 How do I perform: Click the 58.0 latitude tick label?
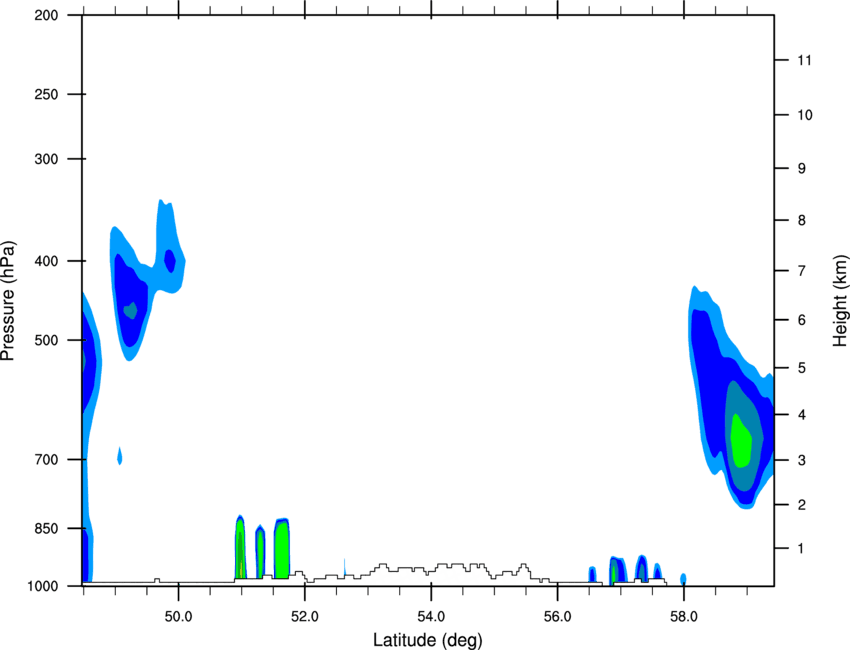coord(684,617)
